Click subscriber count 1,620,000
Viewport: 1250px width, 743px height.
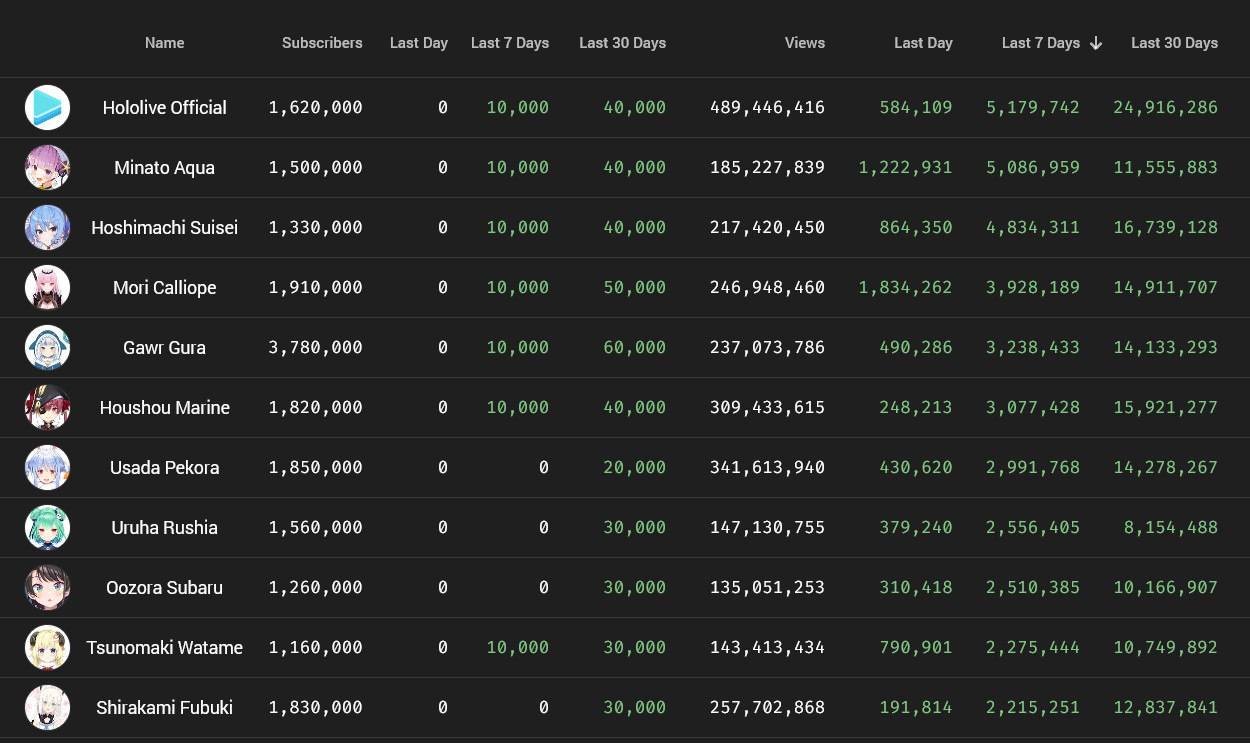point(316,107)
